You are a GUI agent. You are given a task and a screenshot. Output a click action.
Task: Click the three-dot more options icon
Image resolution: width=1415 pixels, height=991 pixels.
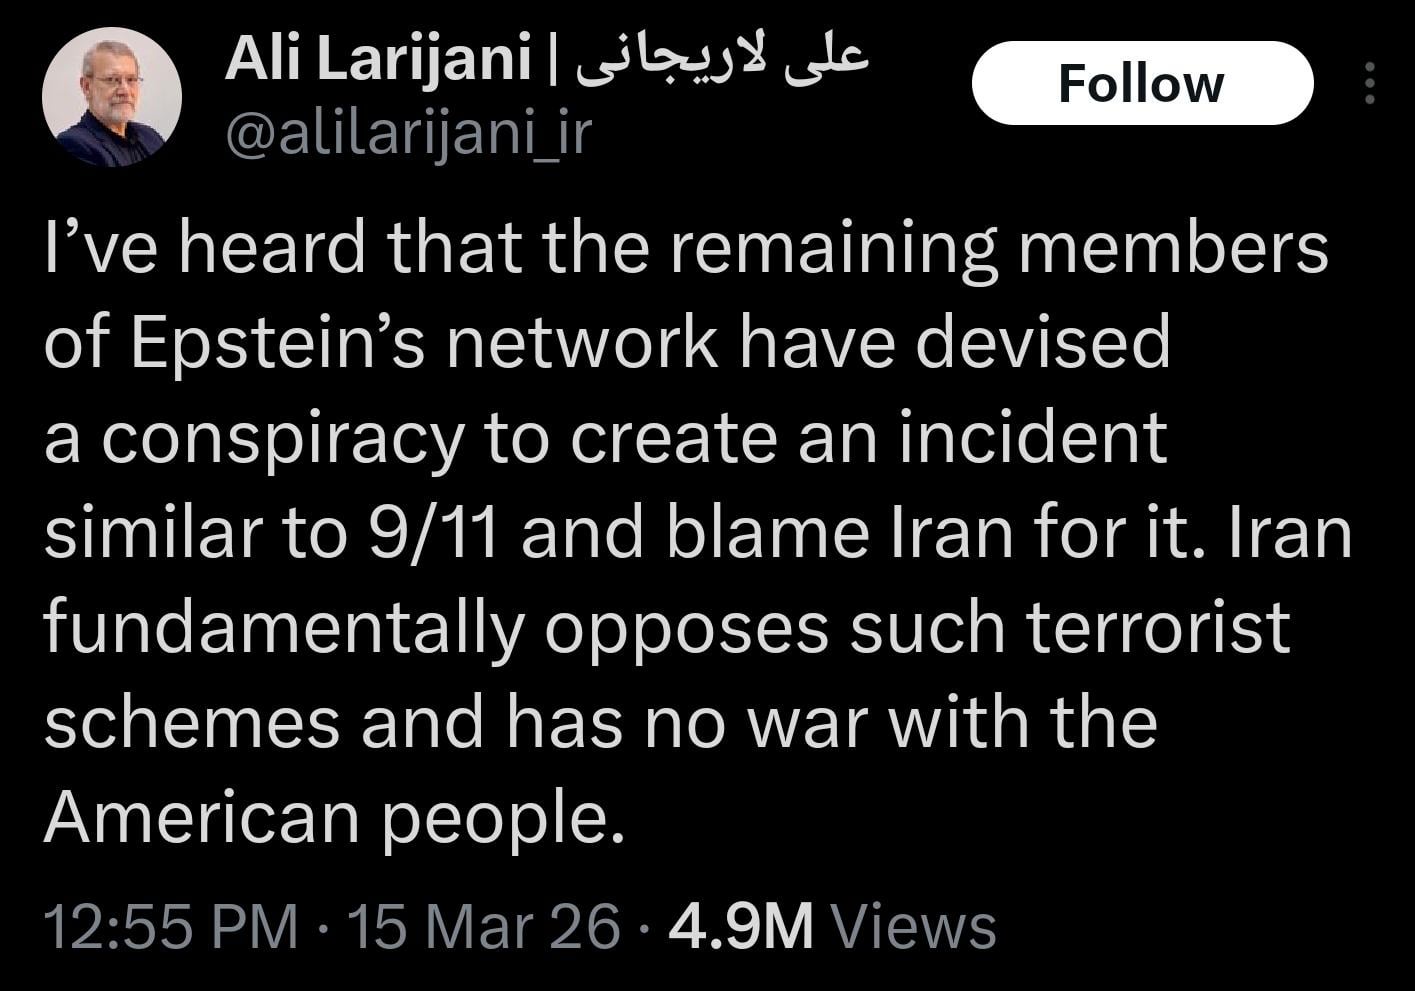pyautogui.click(x=1370, y=84)
